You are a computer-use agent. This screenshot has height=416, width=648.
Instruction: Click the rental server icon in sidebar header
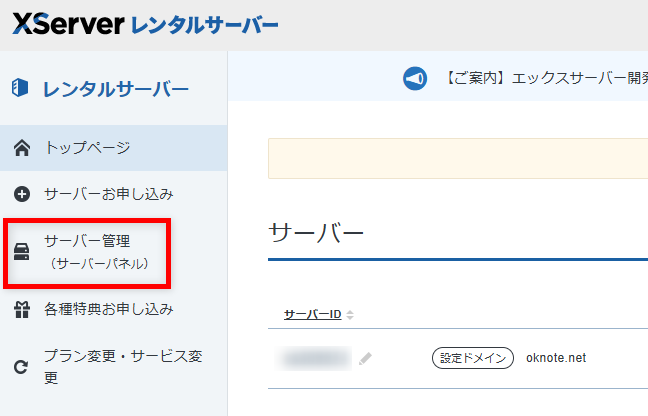pos(21,89)
